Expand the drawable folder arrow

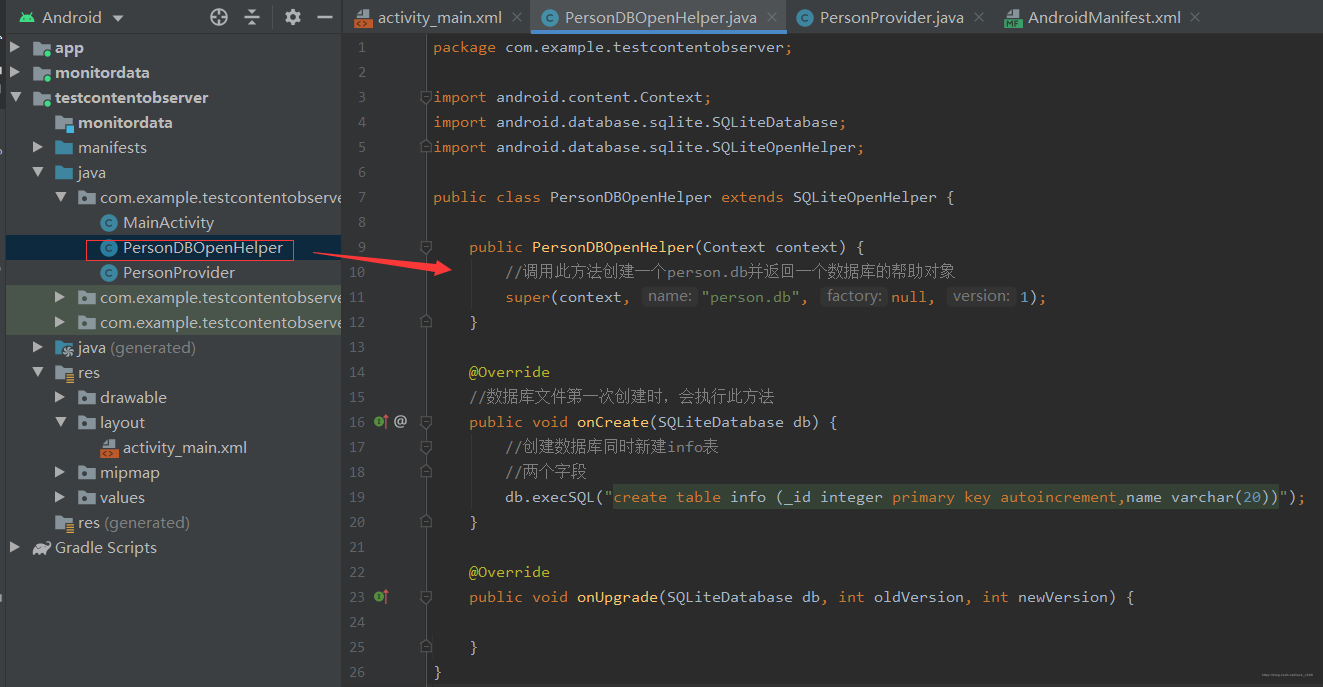pyautogui.click(x=60, y=398)
